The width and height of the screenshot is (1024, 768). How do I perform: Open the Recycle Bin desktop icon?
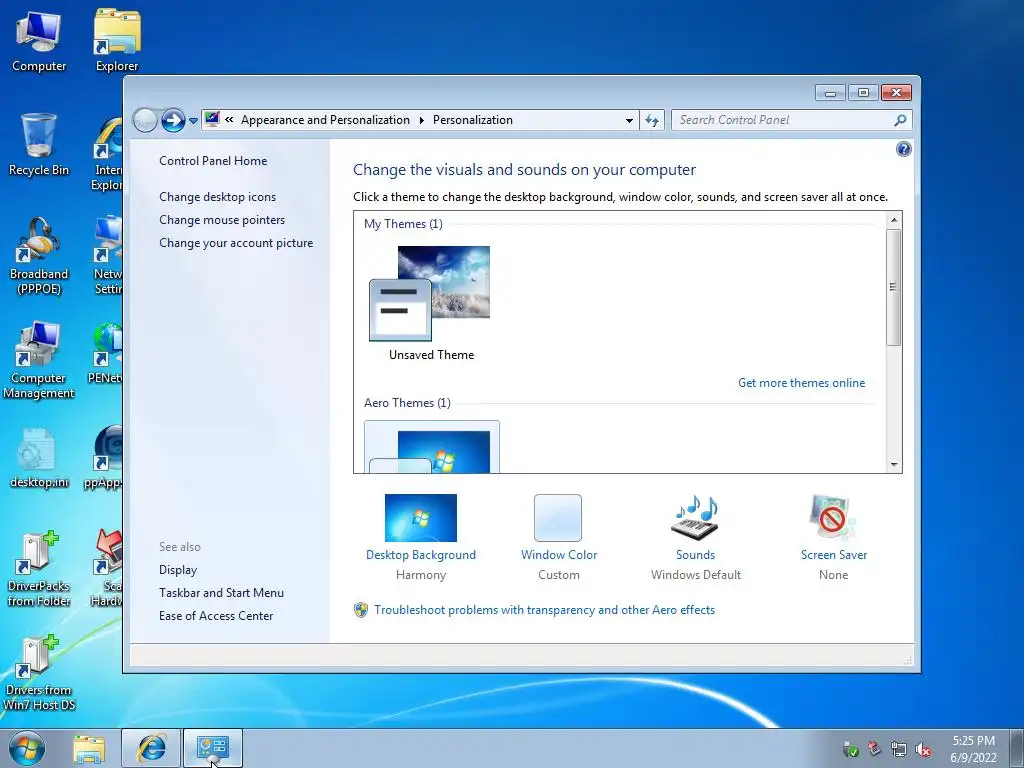[x=39, y=144]
